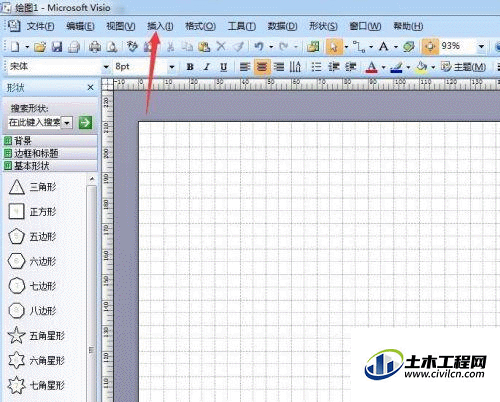Open the 工具(T) menu
The image size is (500, 402).
tap(241, 26)
